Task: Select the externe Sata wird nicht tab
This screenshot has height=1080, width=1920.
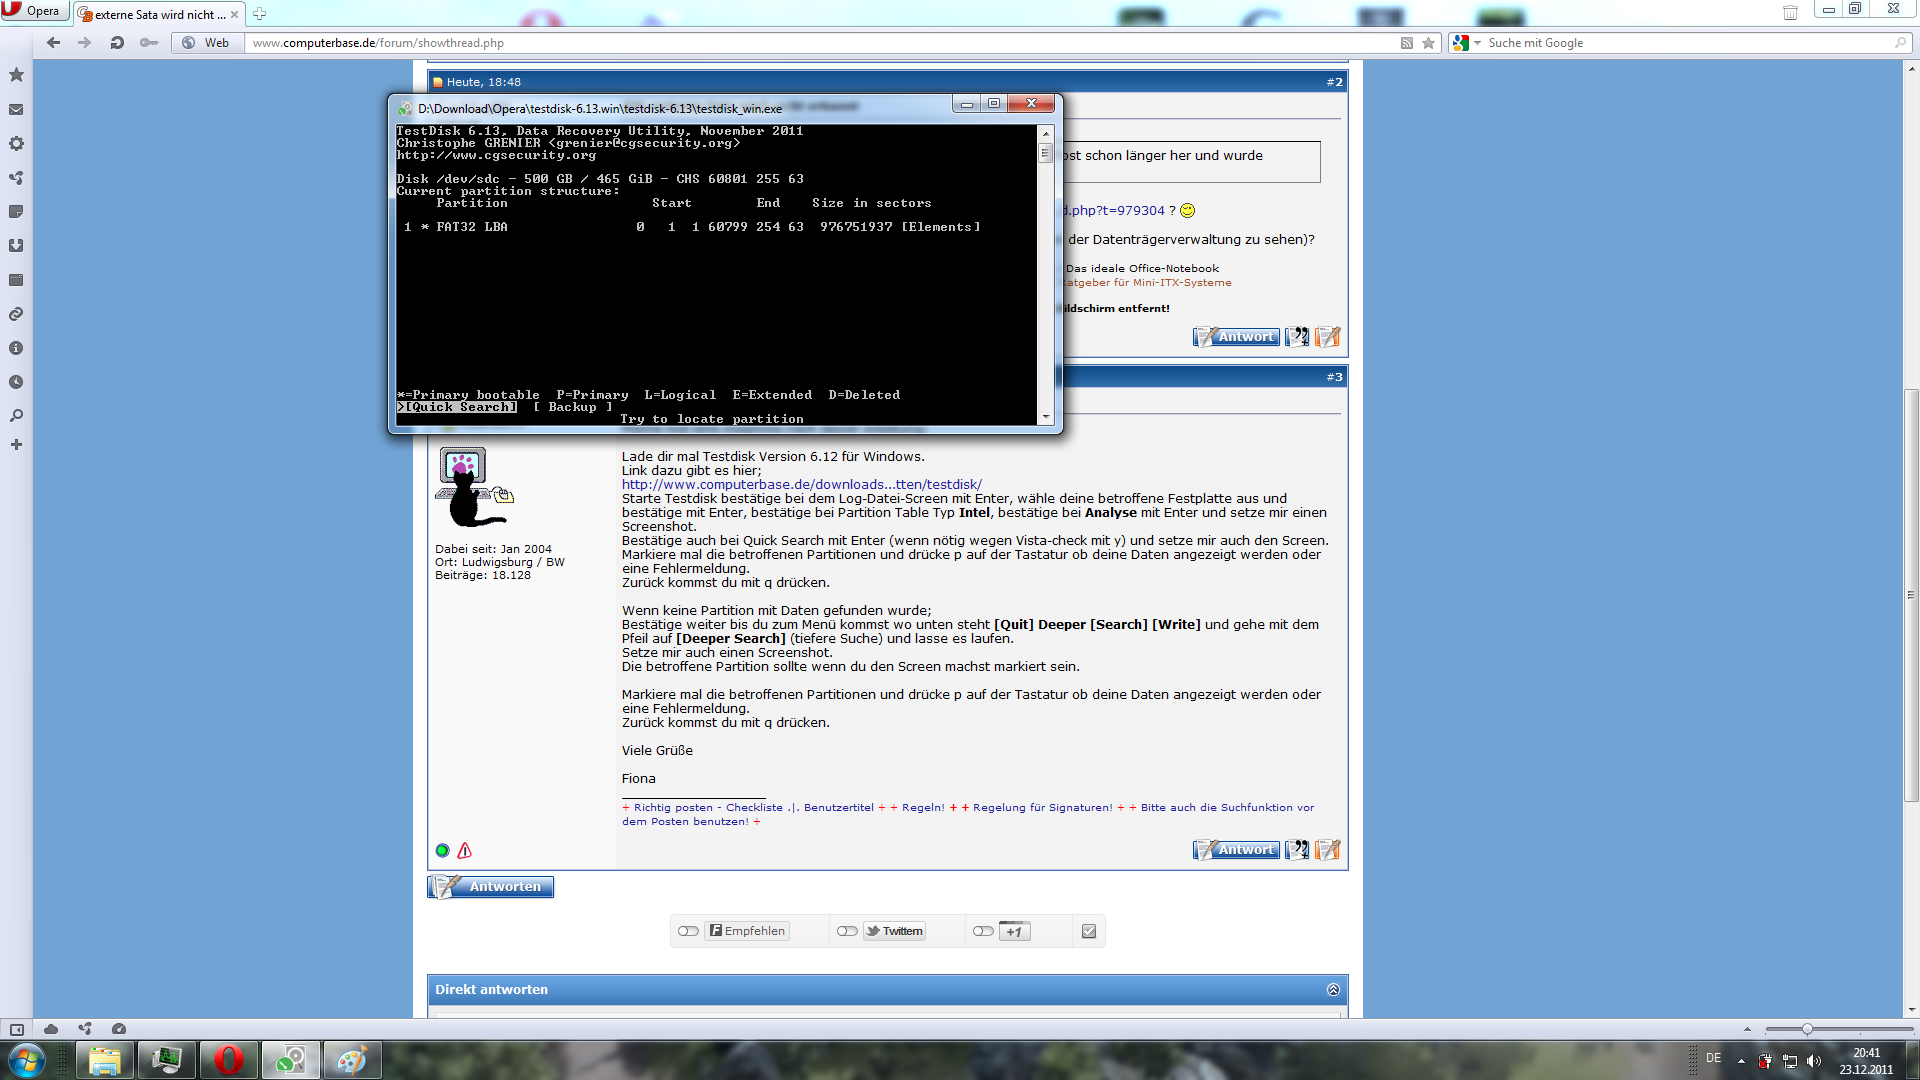Action: click(158, 14)
